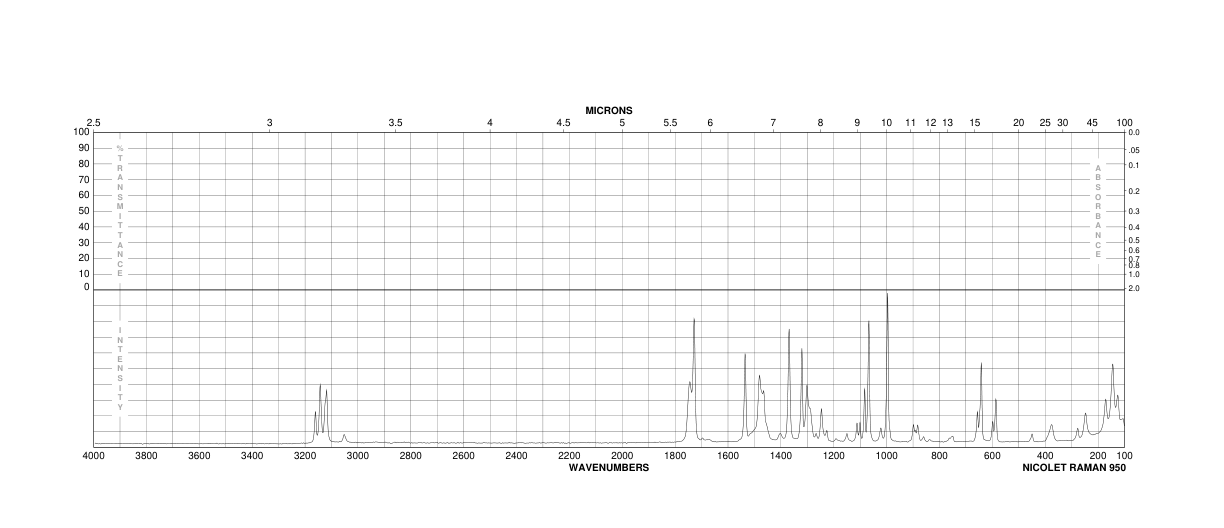The height and width of the screenshot is (528, 1224).
Task: Click the 2000 wavenumber tick label
Action: 622,456
